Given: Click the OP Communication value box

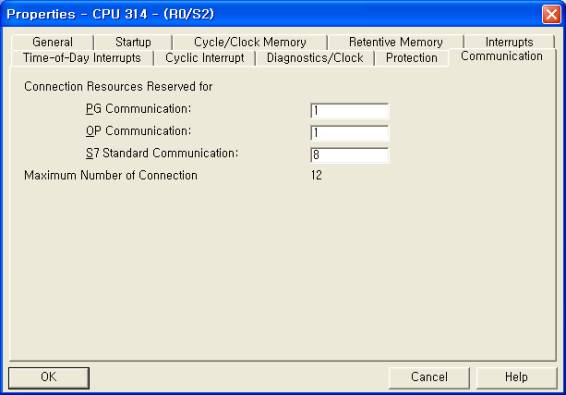Looking at the screenshot, I should (349, 133).
